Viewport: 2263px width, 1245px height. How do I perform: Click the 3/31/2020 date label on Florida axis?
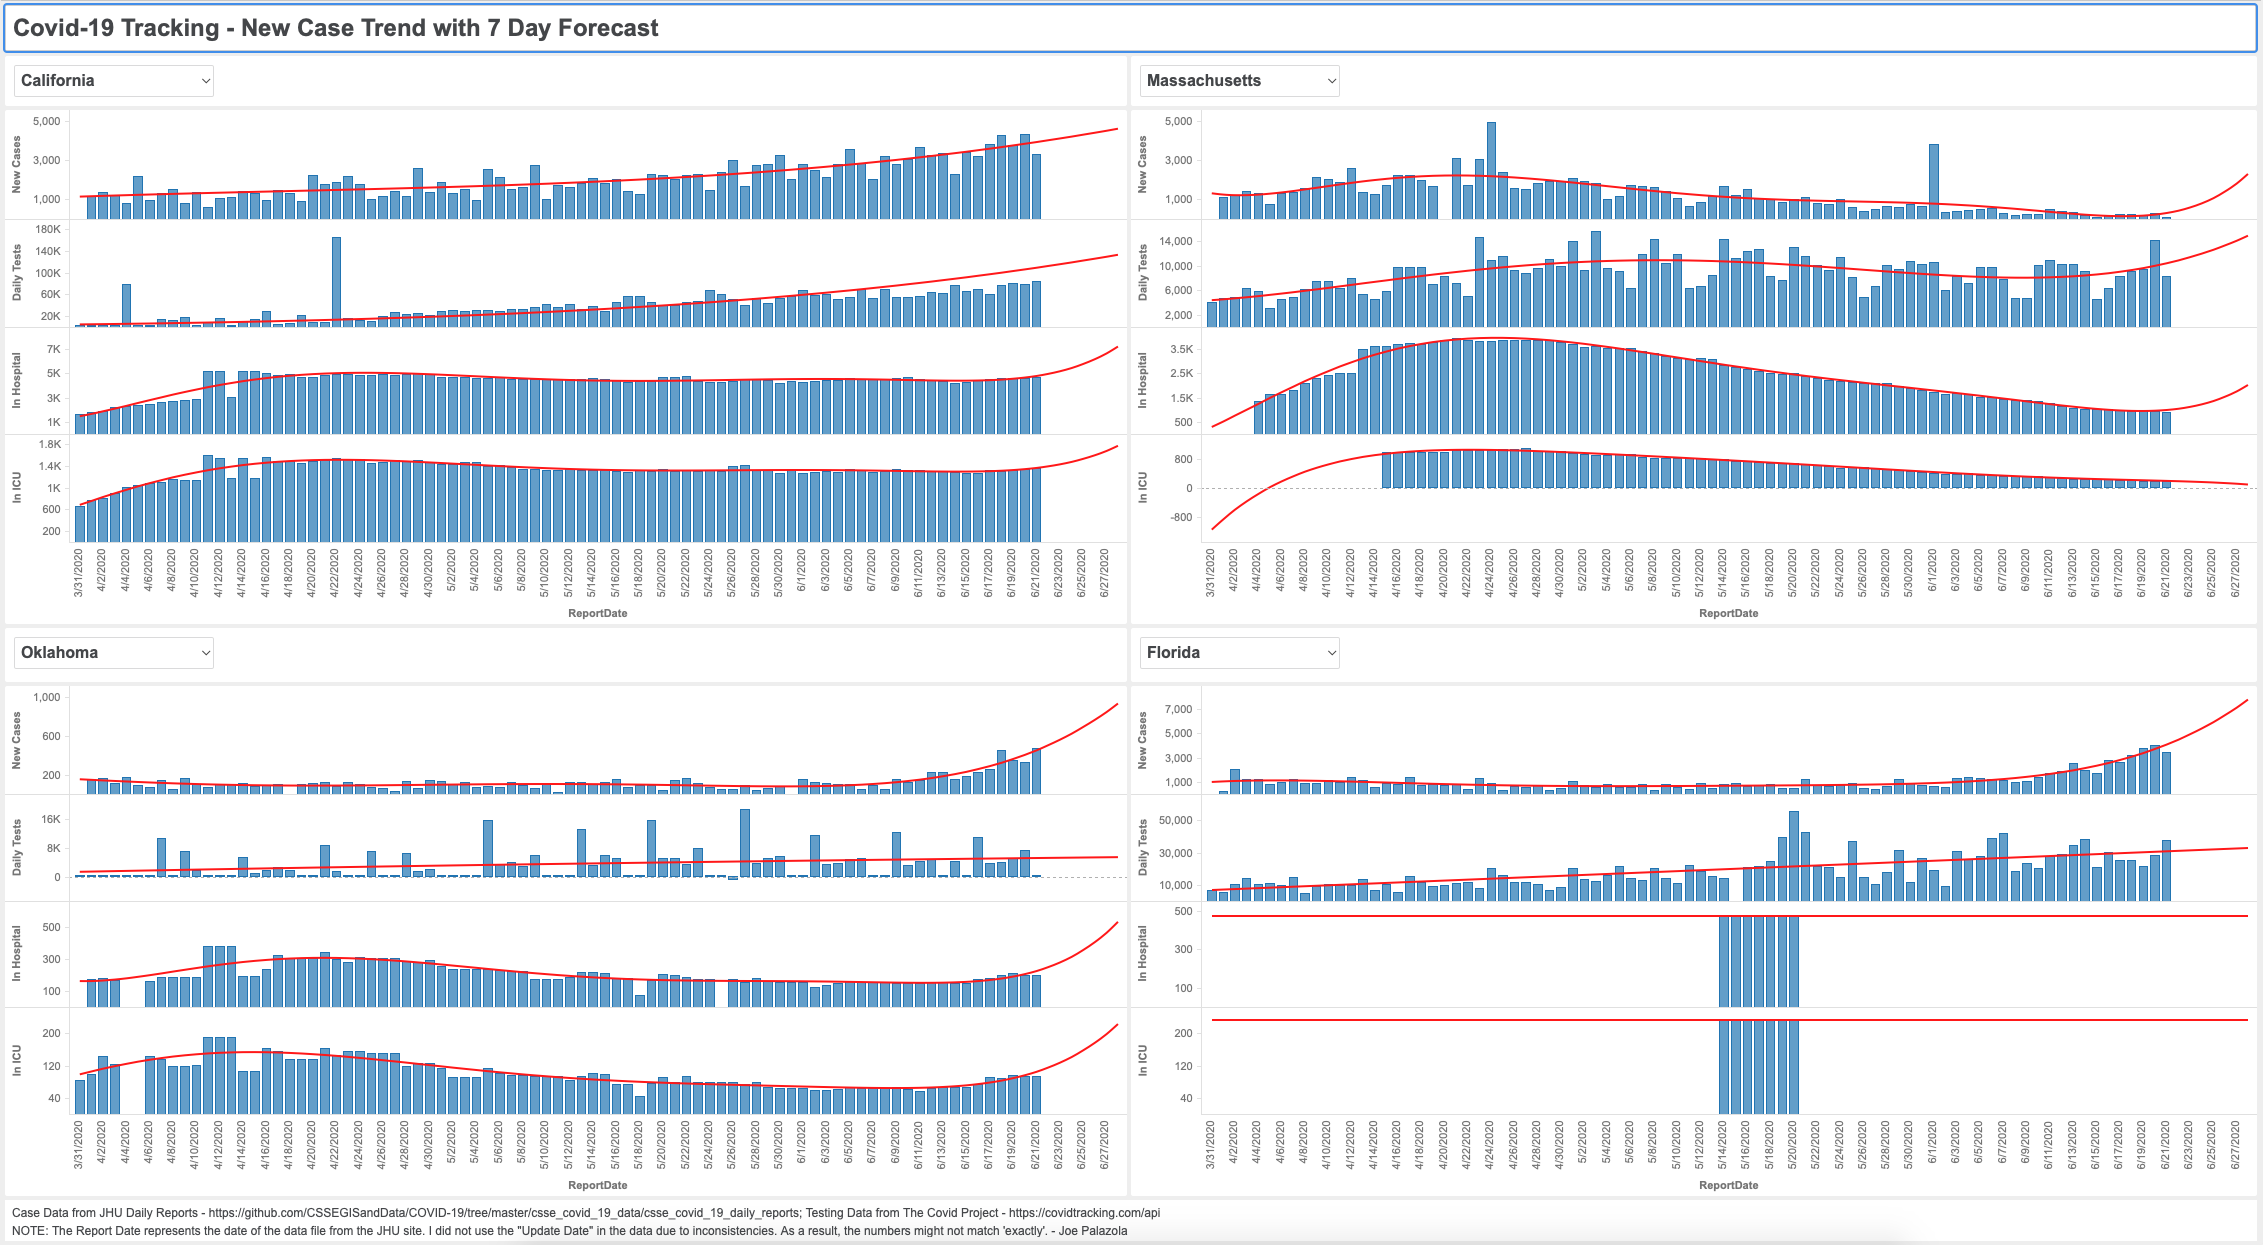[x=1210, y=1145]
